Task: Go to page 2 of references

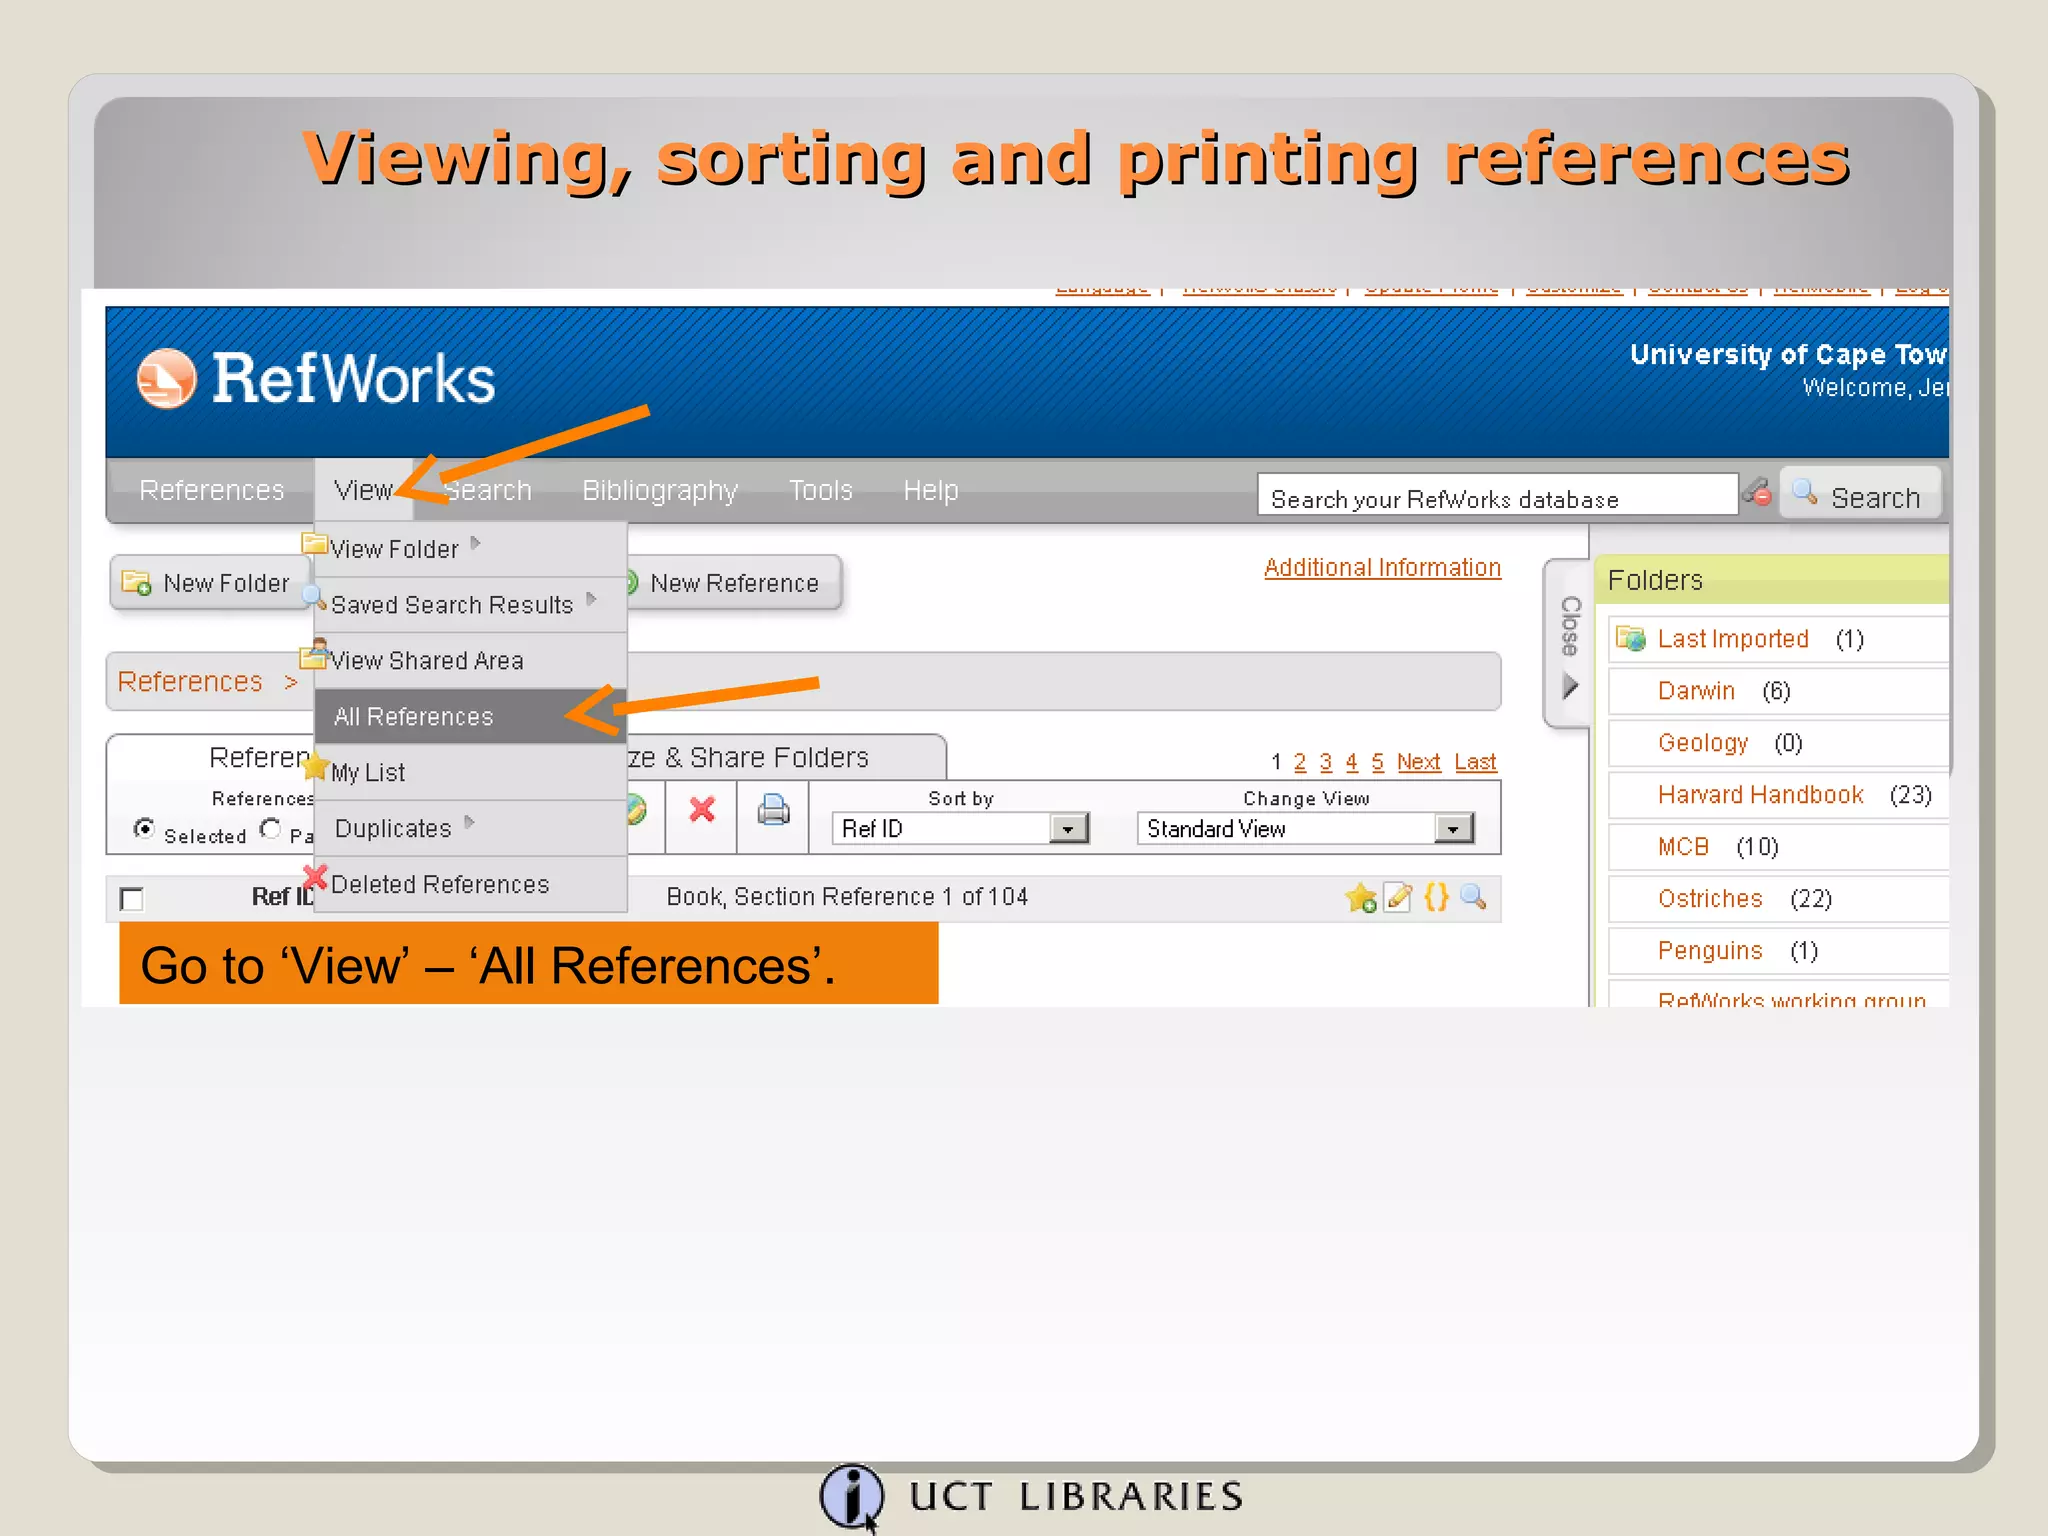Action: coord(1299,762)
